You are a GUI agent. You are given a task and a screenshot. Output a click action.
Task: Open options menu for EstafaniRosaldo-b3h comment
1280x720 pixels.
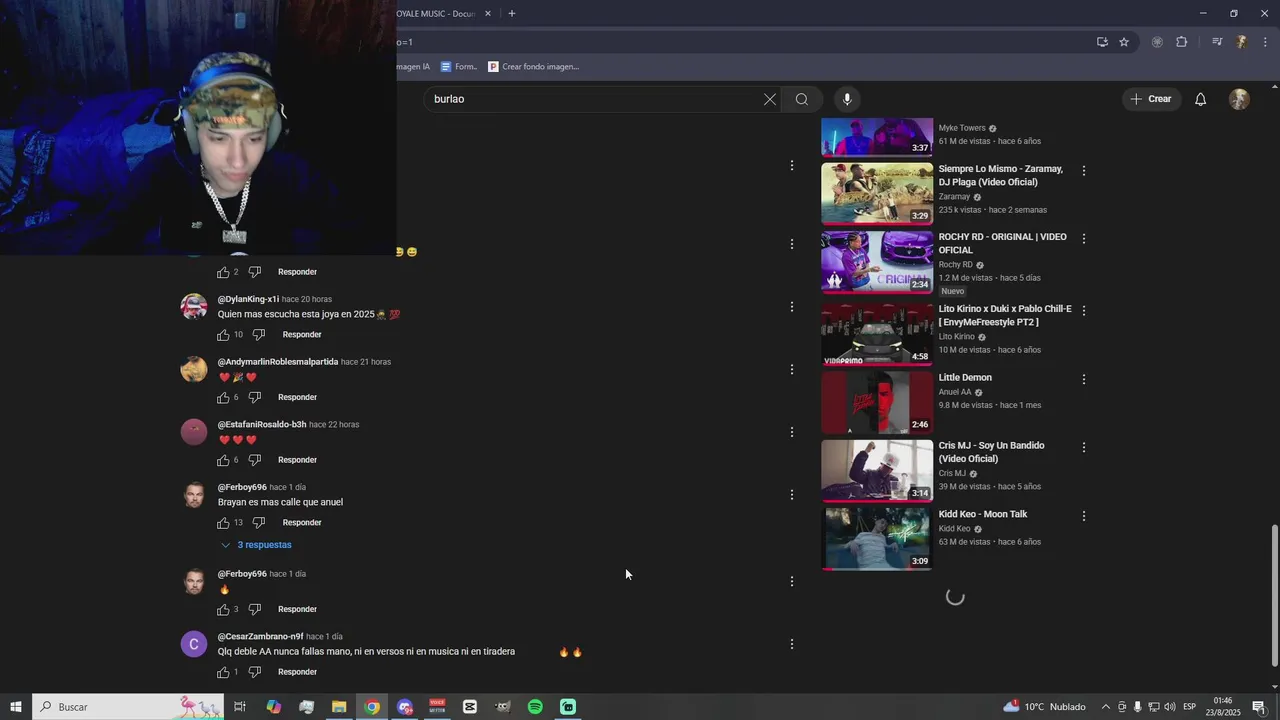pos(792,432)
